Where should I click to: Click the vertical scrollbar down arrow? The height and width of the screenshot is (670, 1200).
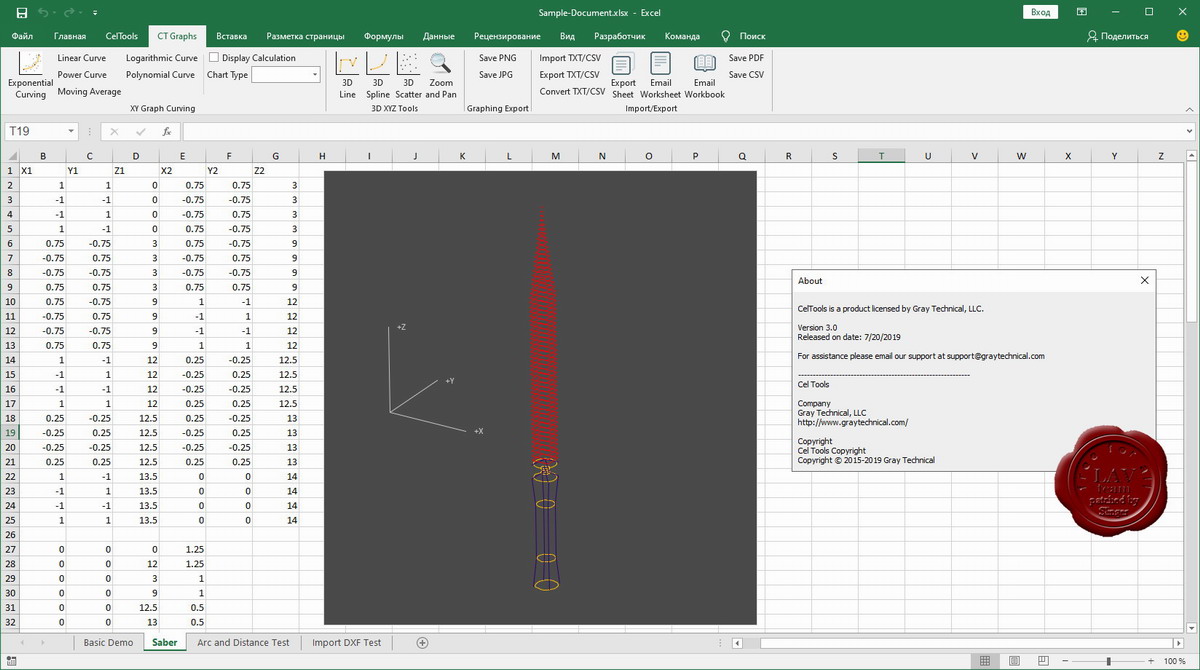coord(1192,626)
